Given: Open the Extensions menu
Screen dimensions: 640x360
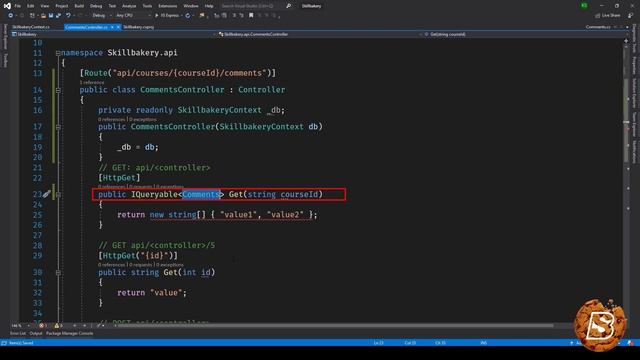Looking at the screenshot, I should pyautogui.click(x=168, y=6).
